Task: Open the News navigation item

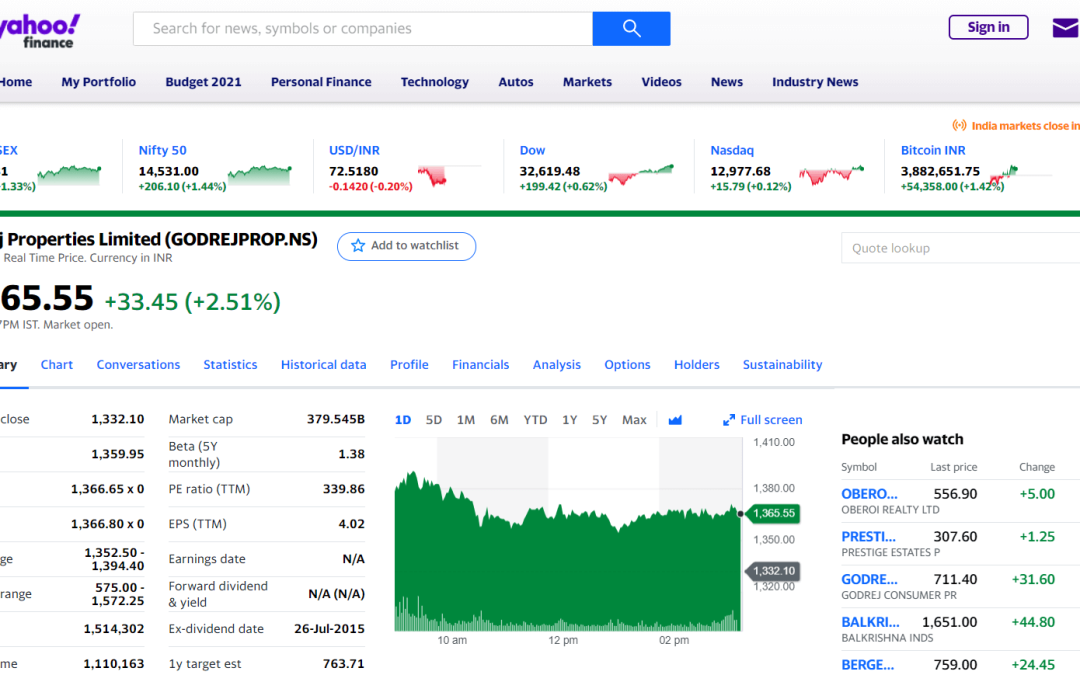Action: pyautogui.click(x=727, y=82)
